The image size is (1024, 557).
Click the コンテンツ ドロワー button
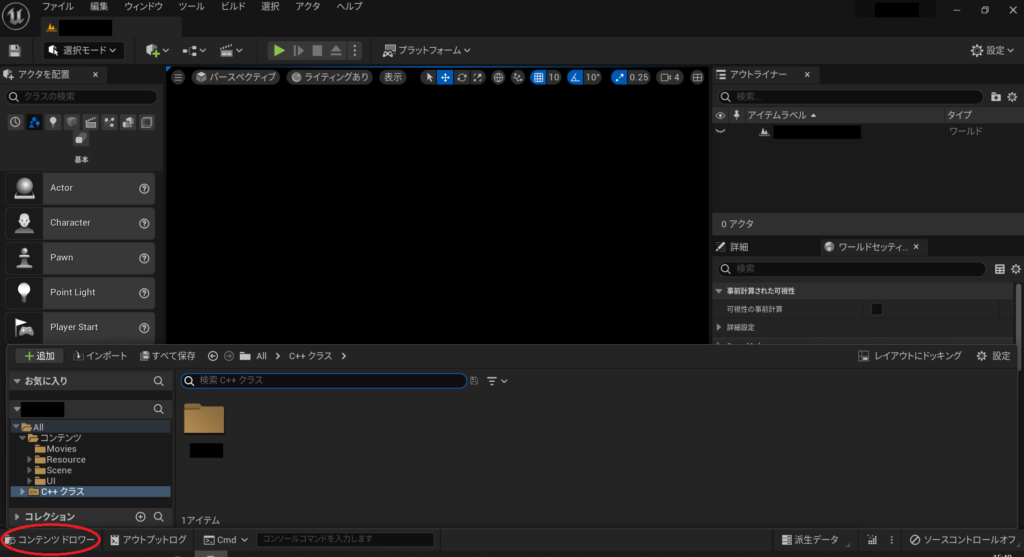51,540
